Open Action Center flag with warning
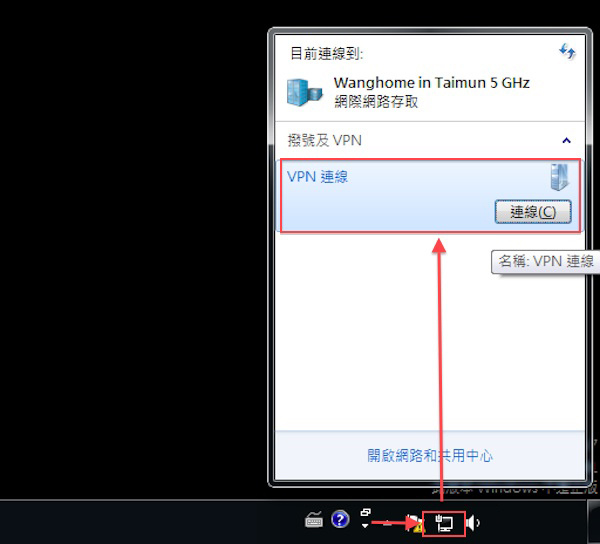 tap(415, 523)
